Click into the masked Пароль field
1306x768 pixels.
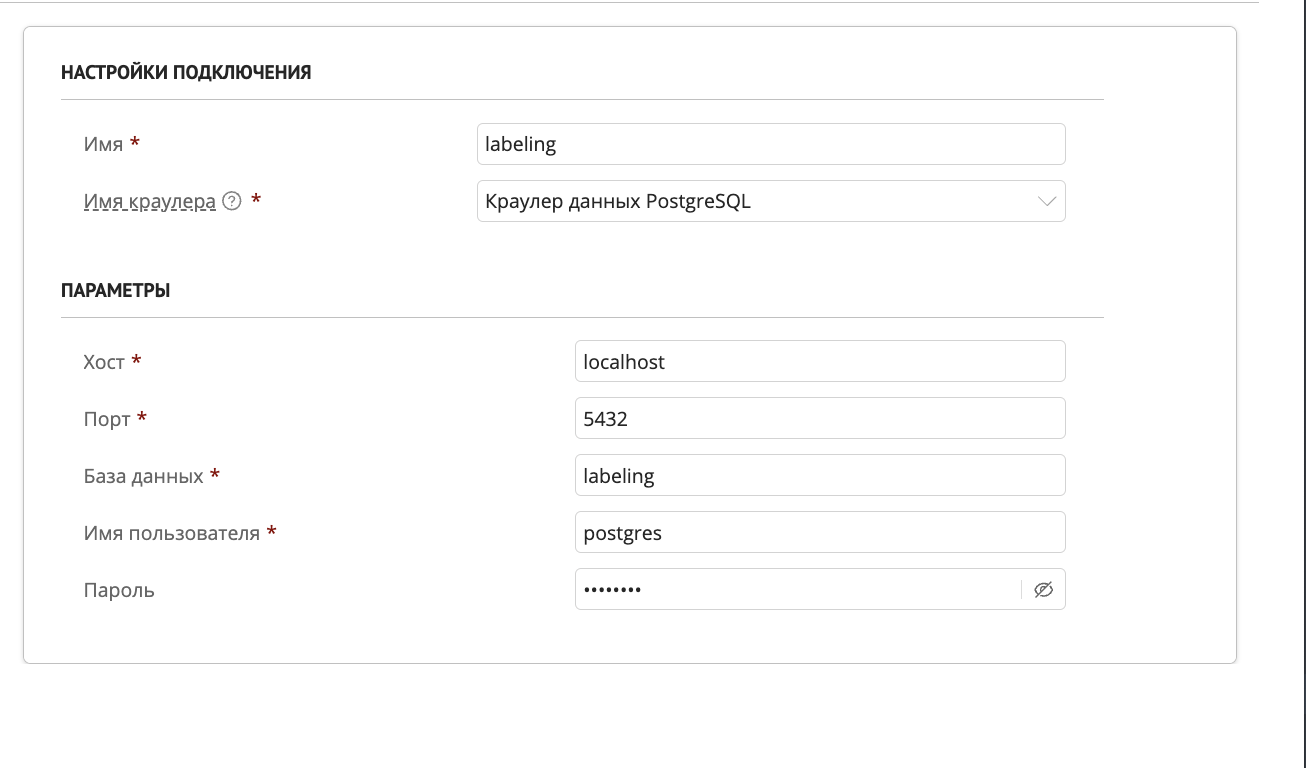795,590
